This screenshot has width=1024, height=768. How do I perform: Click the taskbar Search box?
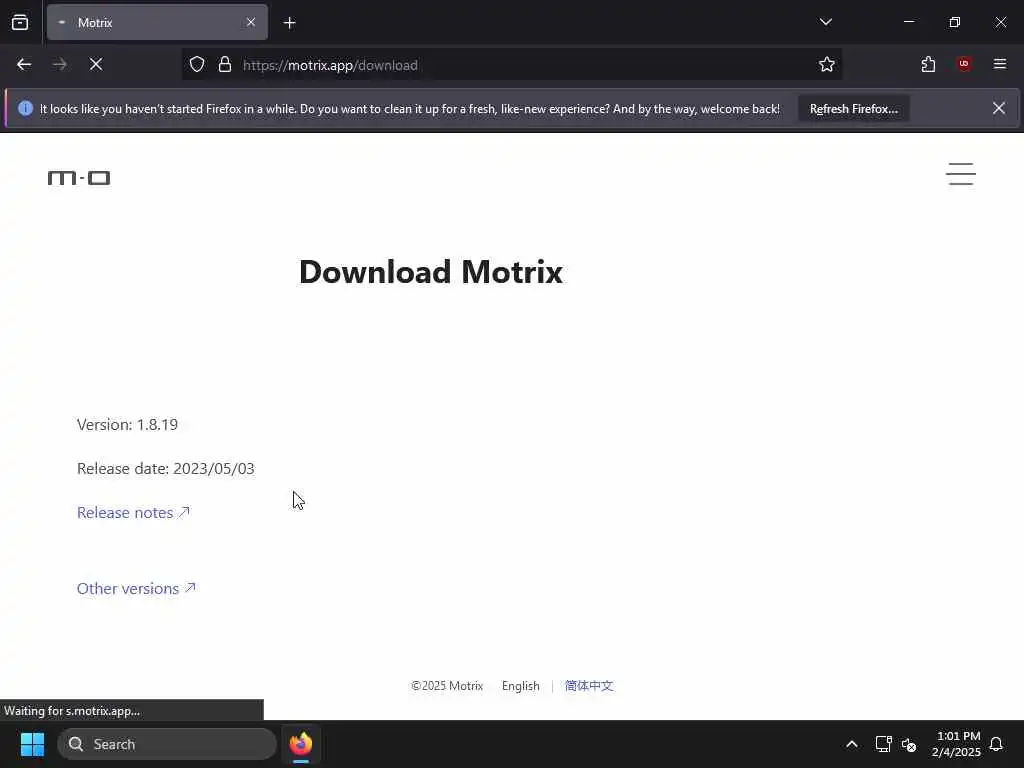click(x=167, y=744)
